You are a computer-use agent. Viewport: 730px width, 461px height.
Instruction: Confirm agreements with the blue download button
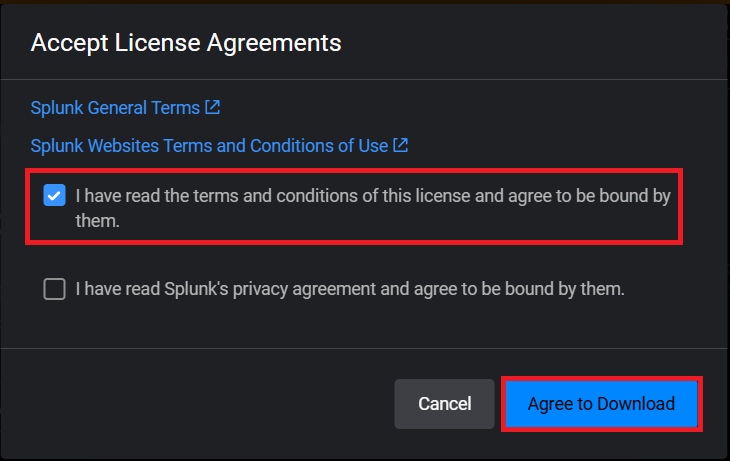pyautogui.click(x=601, y=404)
